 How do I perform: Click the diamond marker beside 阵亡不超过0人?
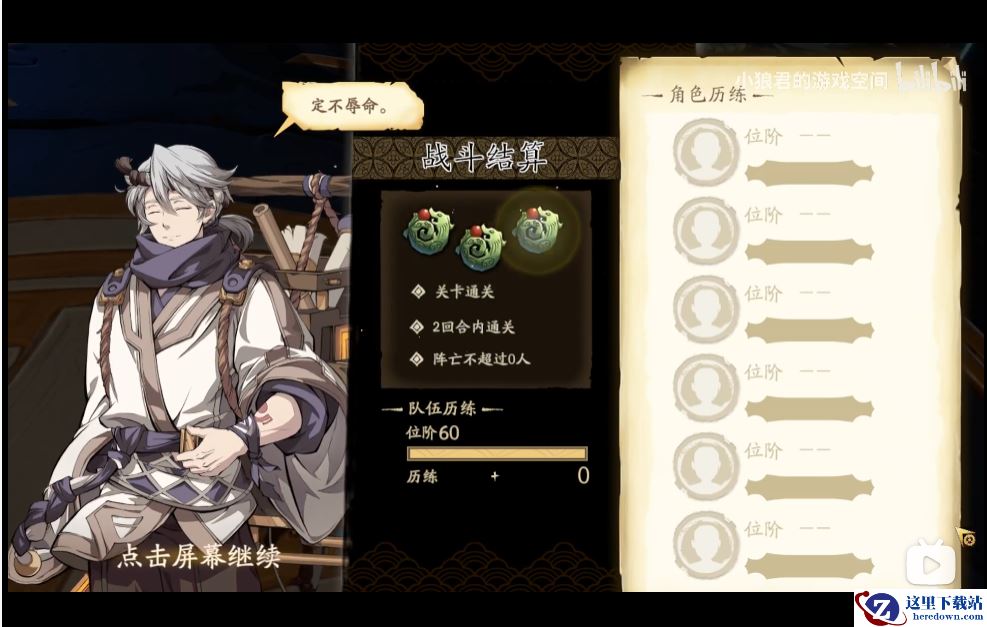(417, 359)
